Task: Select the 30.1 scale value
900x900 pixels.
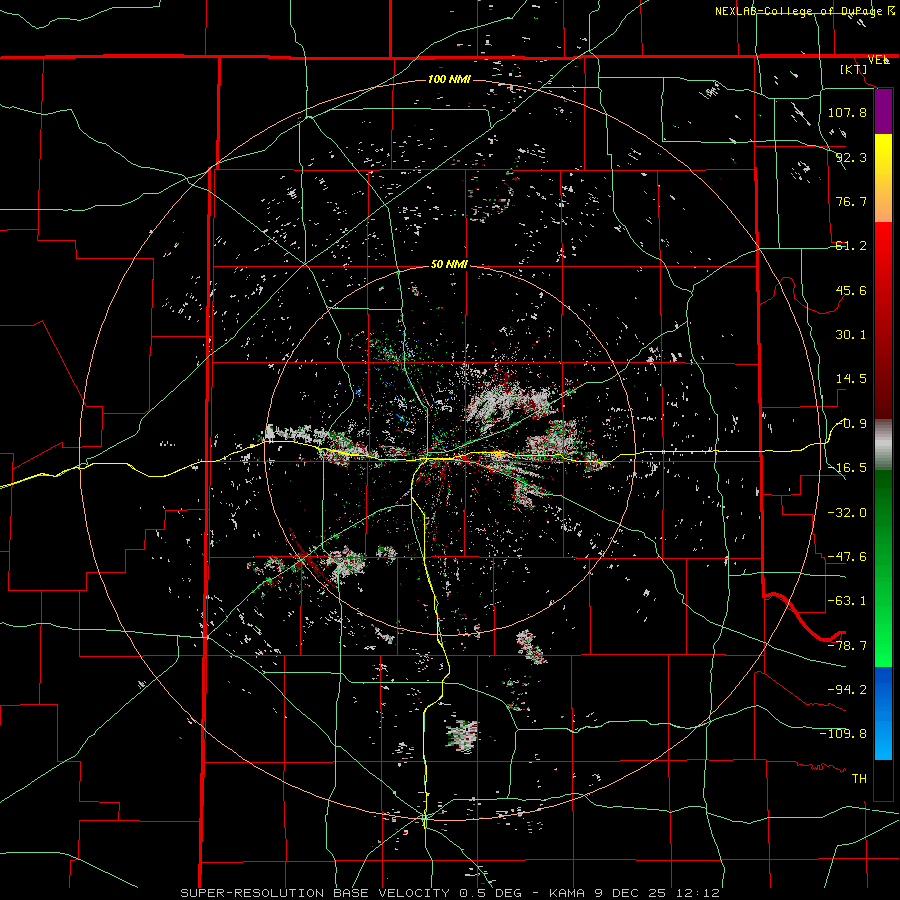Action: click(x=851, y=335)
